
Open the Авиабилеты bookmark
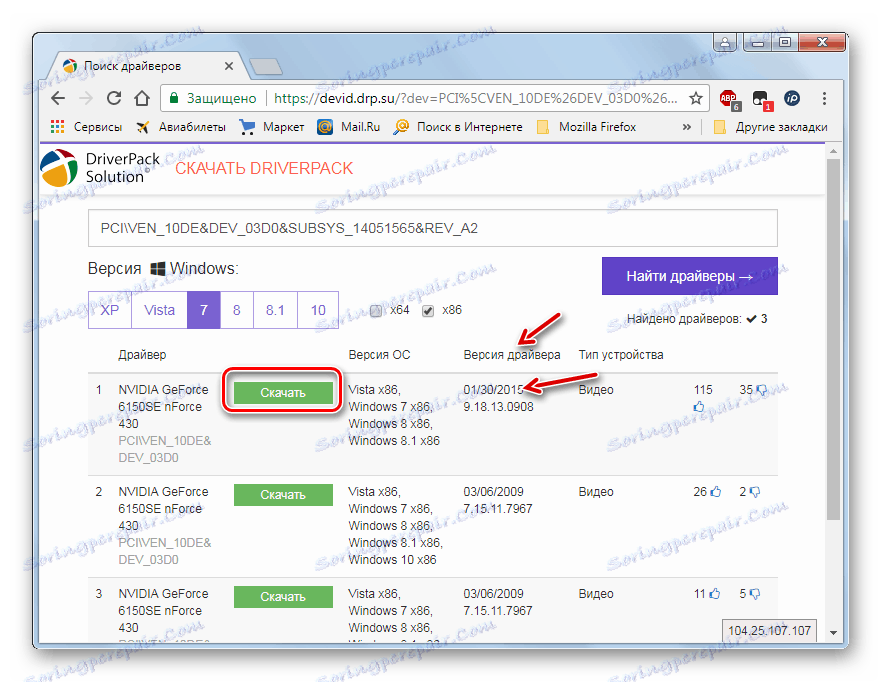[x=181, y=127]
